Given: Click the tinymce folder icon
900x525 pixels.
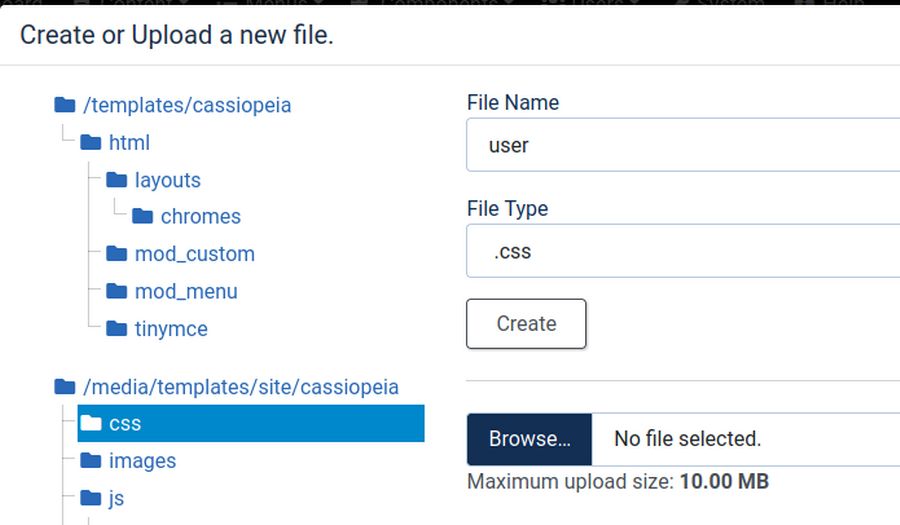Looking at the screenshot, I should coord(117,328).
